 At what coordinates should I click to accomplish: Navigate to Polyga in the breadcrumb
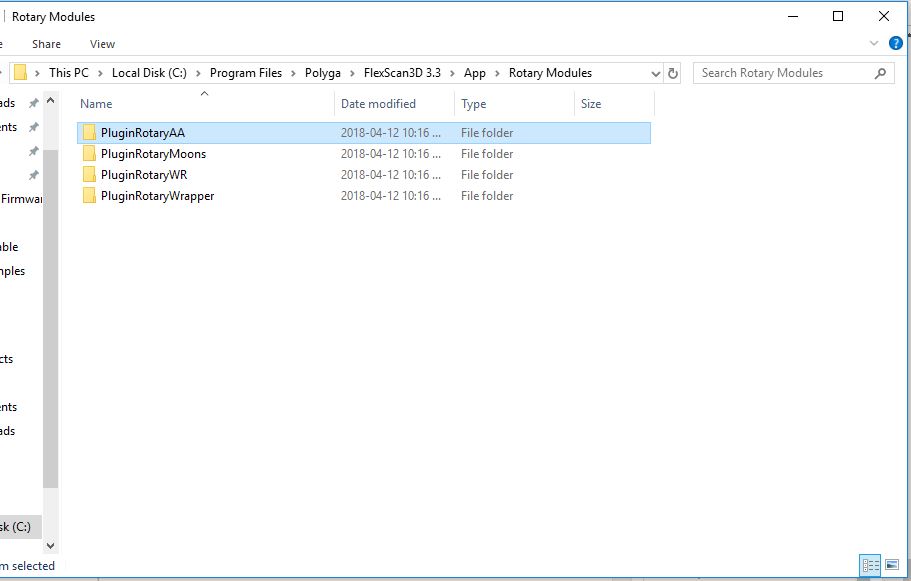[325, 73]
